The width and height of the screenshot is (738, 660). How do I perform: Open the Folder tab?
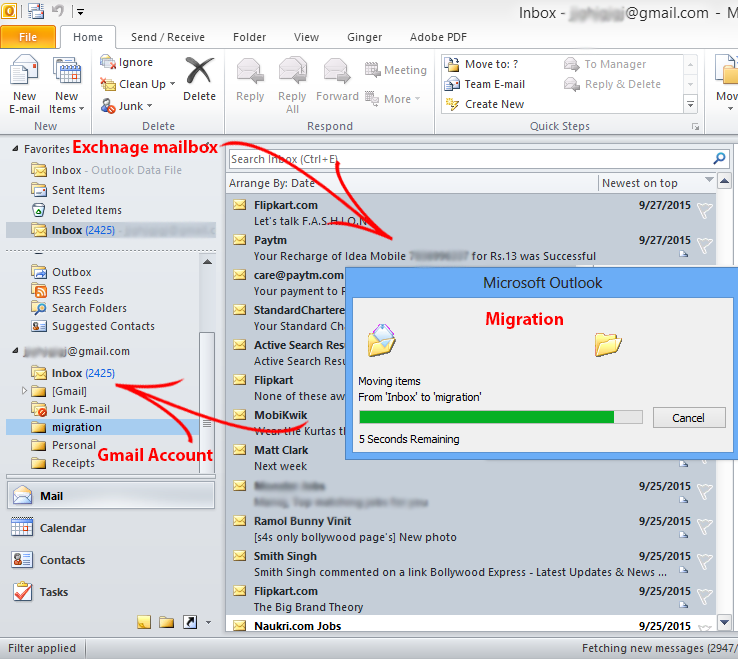pos(249,37)
